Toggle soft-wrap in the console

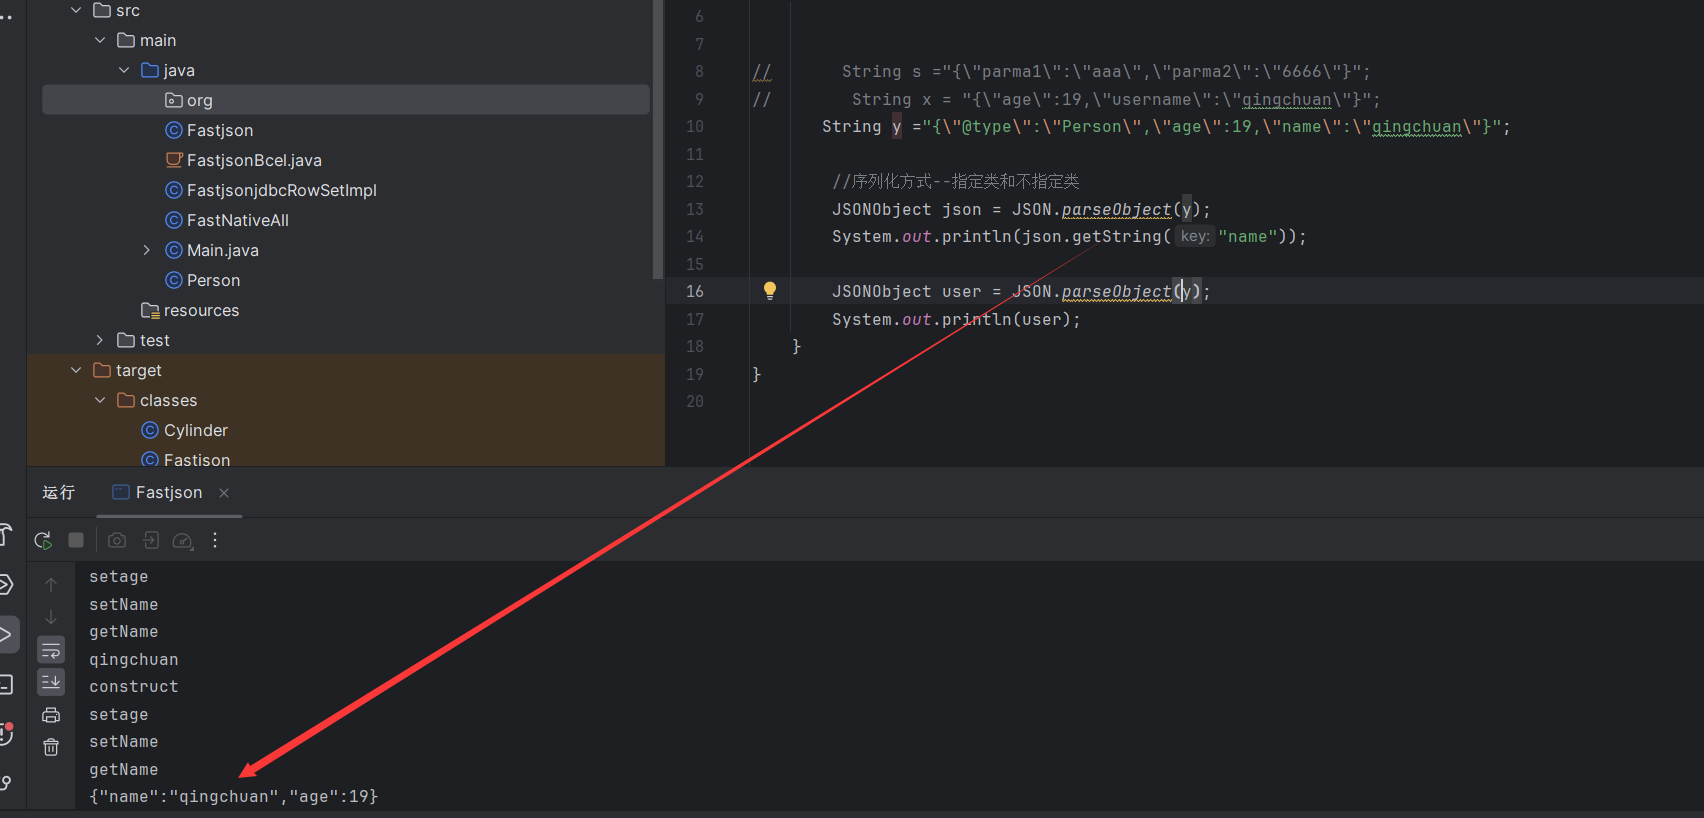(x=51, y=650)
